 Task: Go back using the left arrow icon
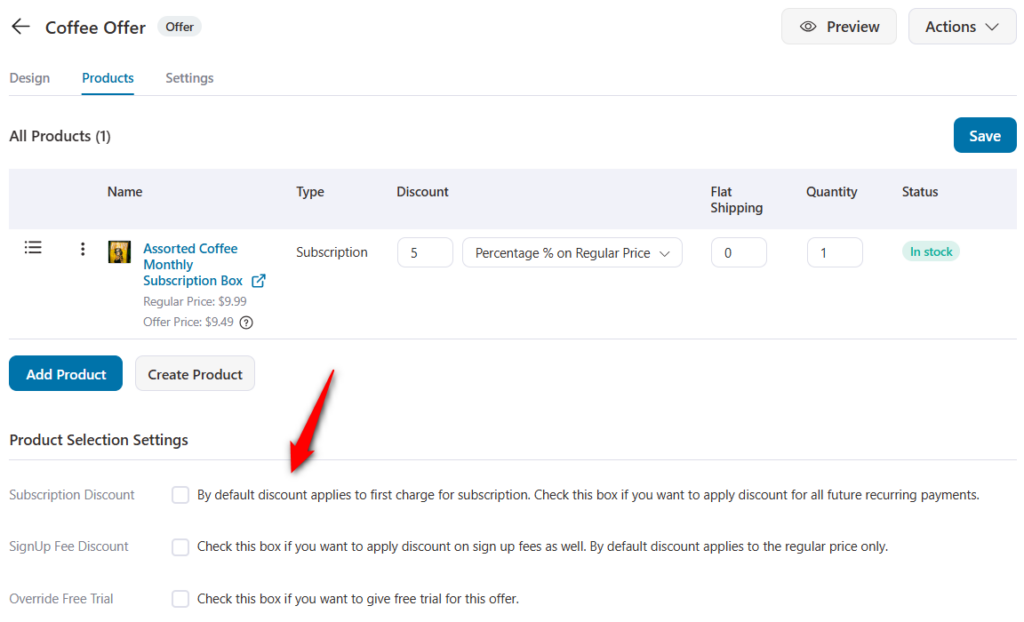(x=21, y=27)
